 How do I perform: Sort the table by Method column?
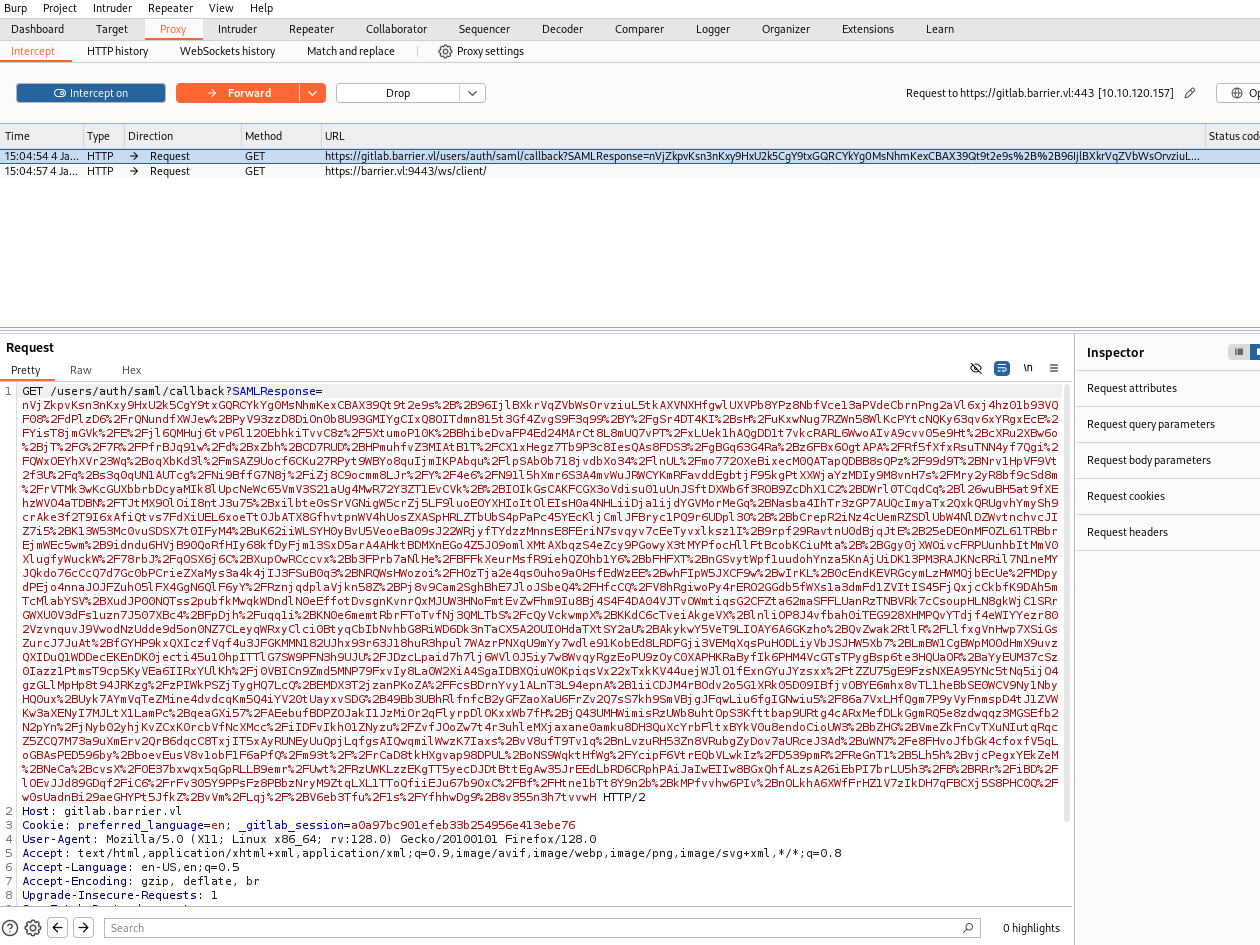point(280,136)
